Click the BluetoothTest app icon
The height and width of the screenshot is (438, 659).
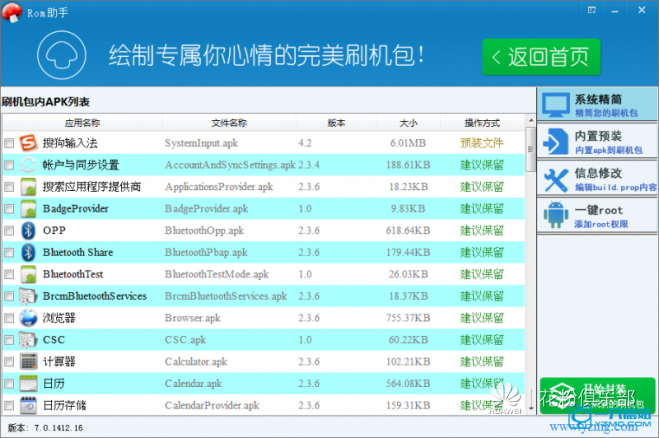coord(29,274)
